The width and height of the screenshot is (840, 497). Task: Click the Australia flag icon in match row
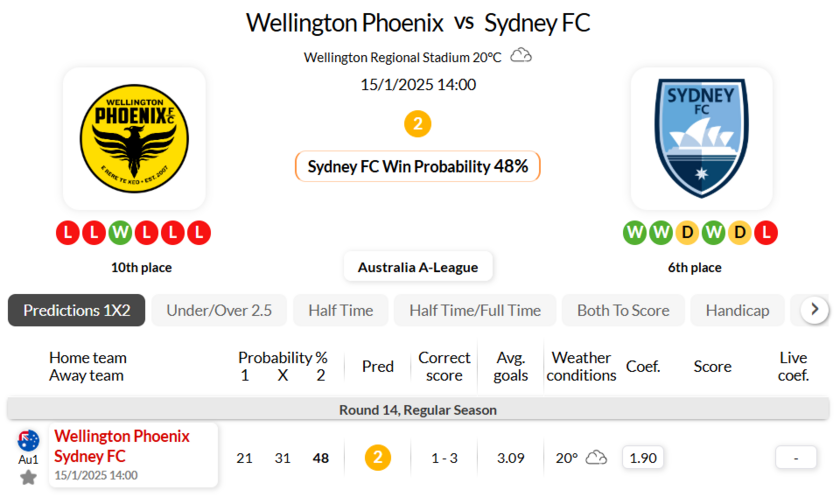[28, 440]
